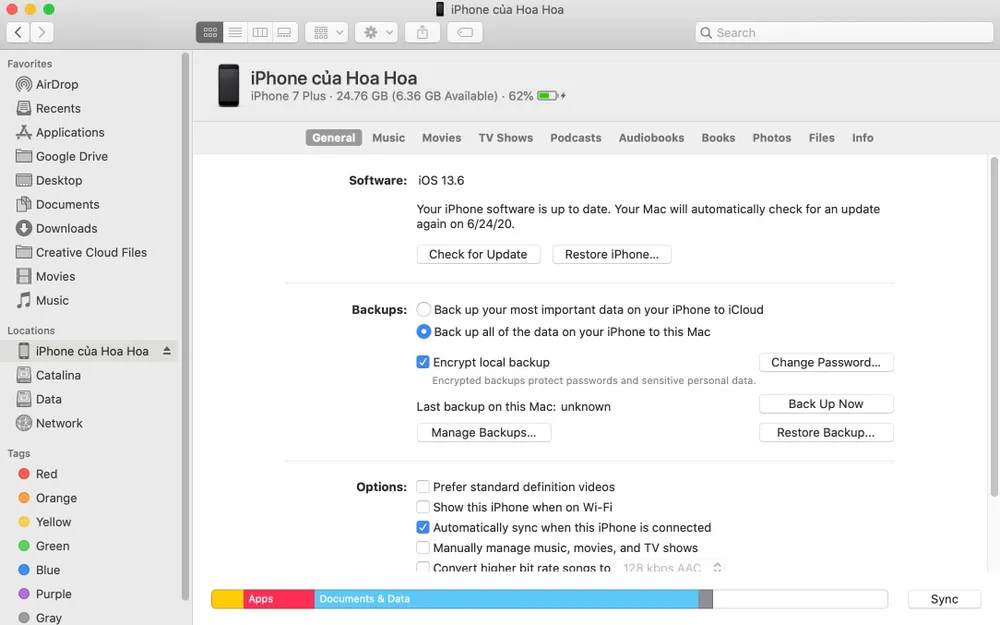This screenshot has width=1000, height=625.
Task: Click the Apps segment in storage bar
Action: point(279,599)
